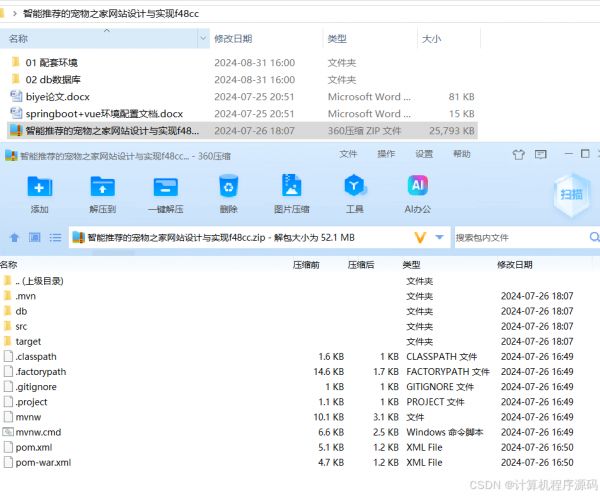Select the pom-war.xml file

tap(37, 462)
